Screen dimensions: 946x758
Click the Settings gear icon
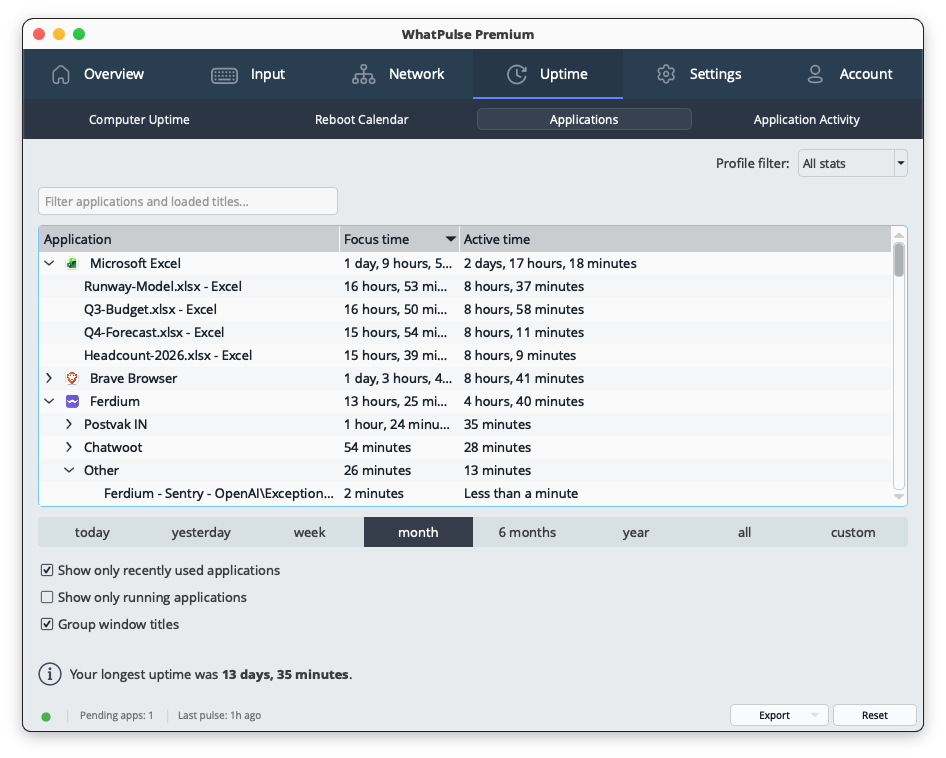(666, 74)
